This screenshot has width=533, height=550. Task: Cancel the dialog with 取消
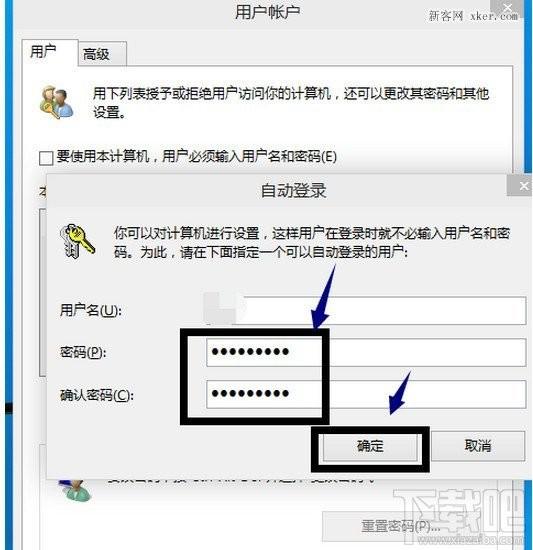pos(478,446)
